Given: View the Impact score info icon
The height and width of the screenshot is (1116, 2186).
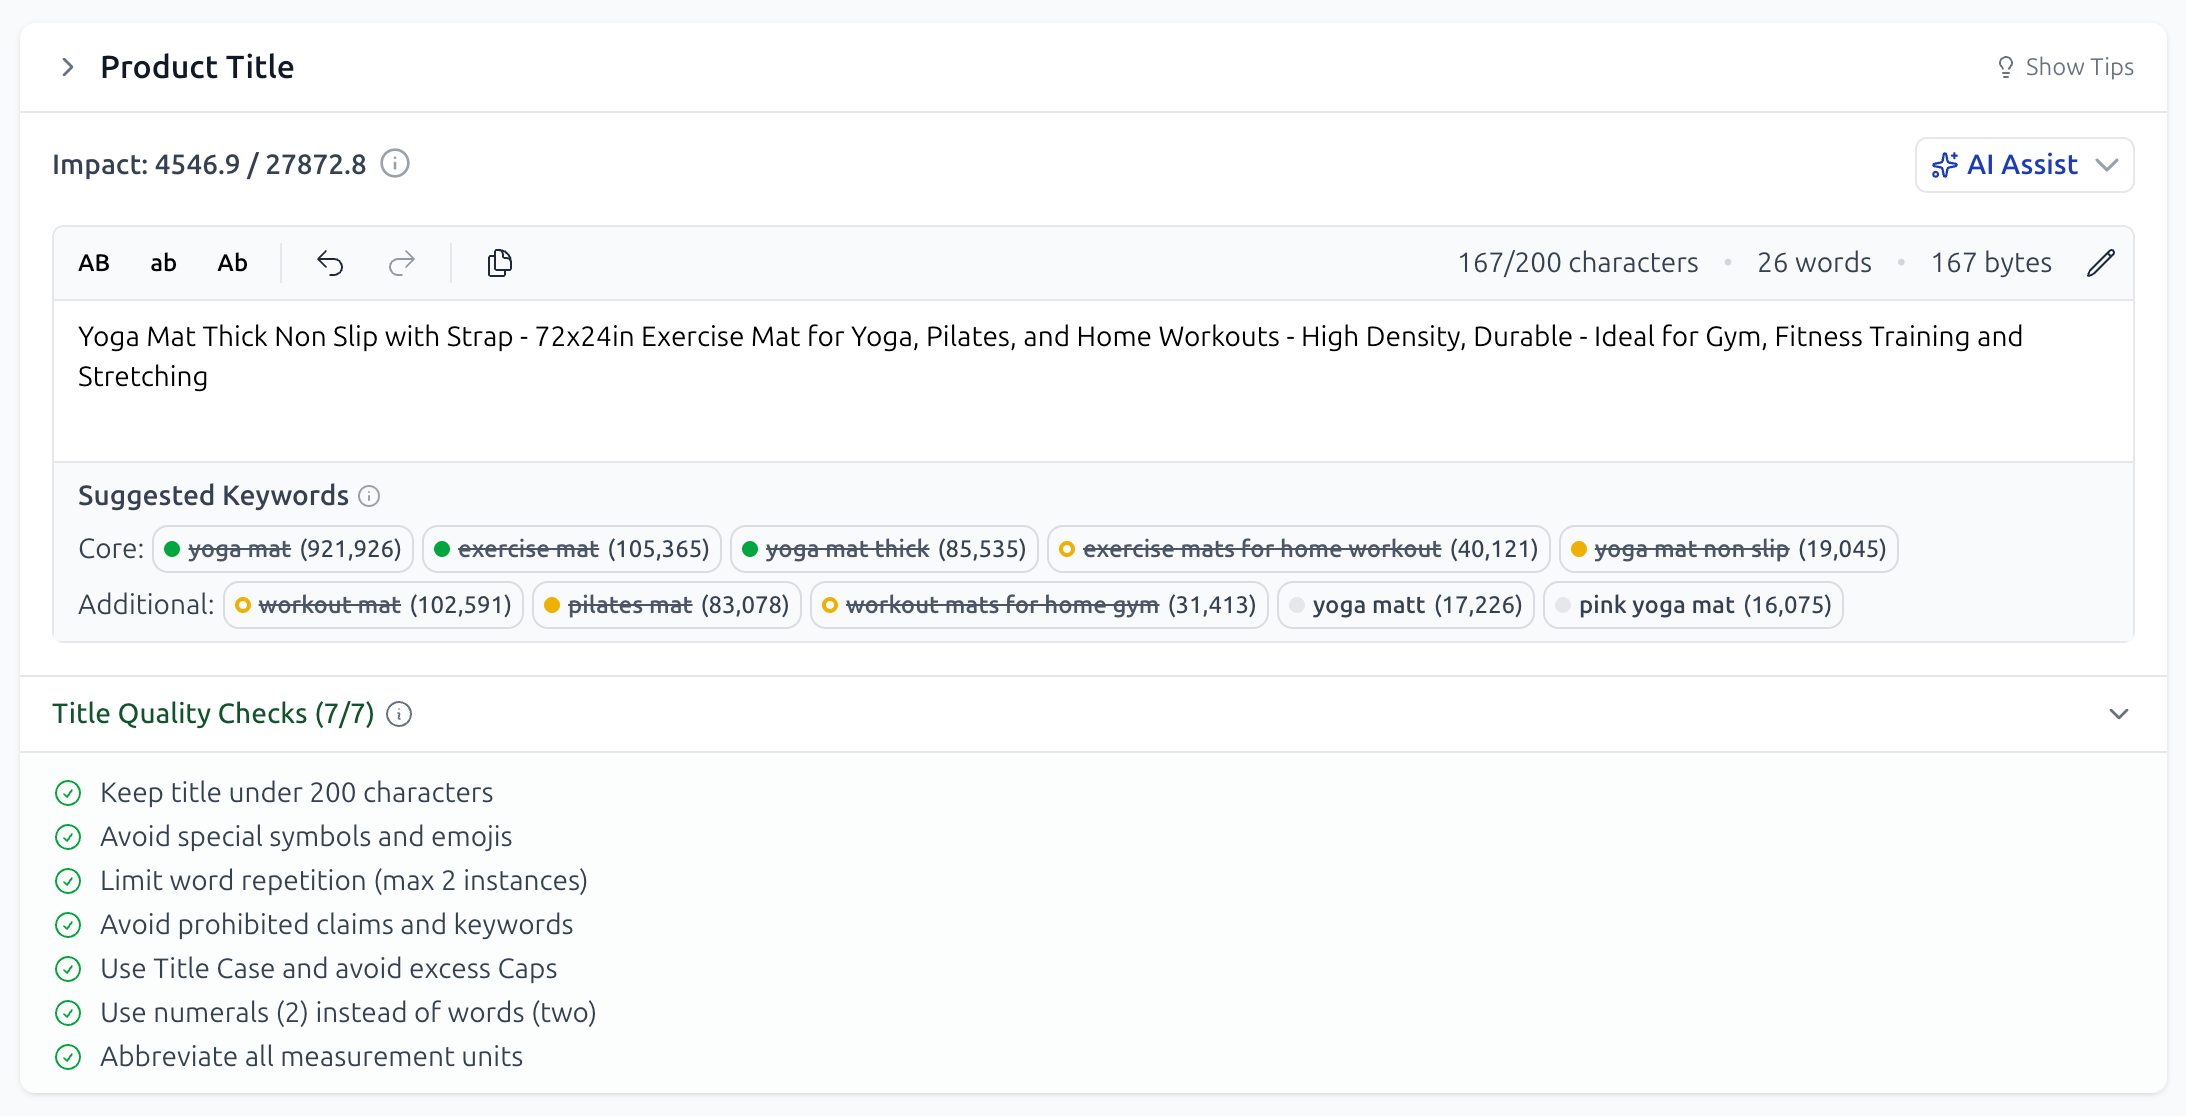Looking at the screenshot, I should click(x=395, y=163).
